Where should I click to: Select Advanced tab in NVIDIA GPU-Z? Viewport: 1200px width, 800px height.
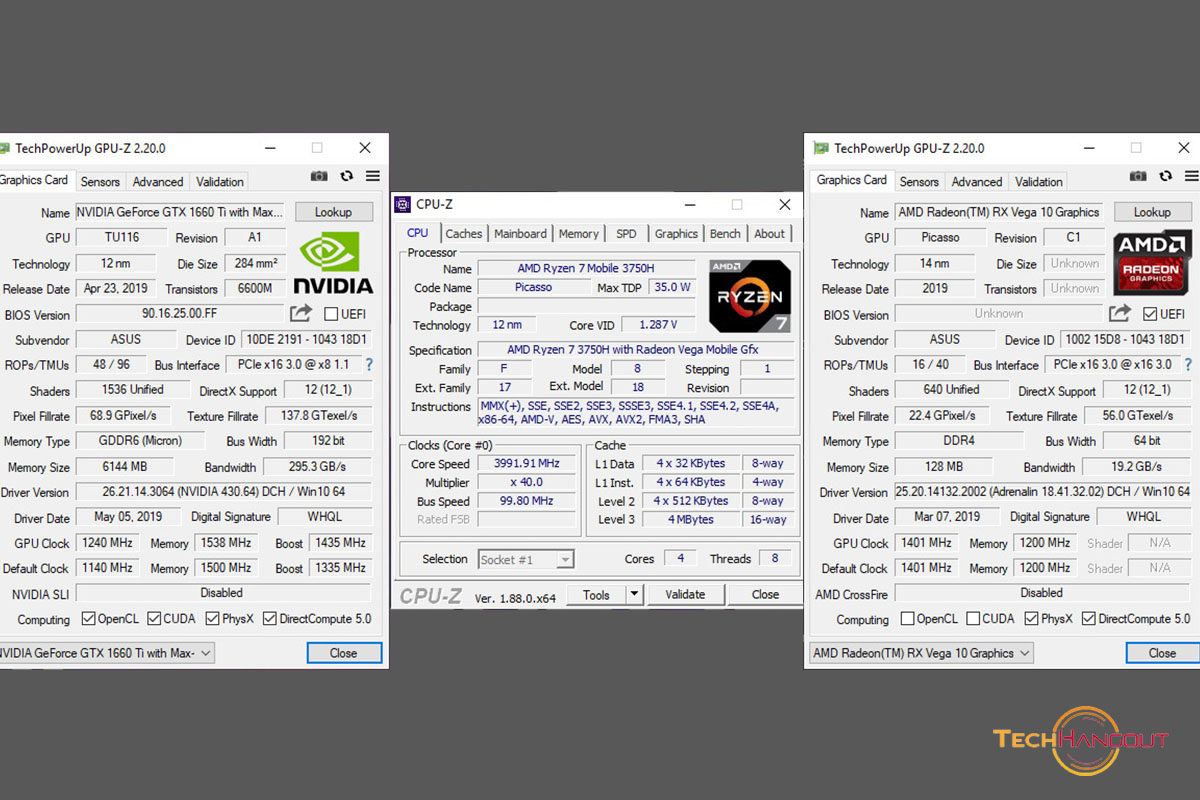click(158, 182)
